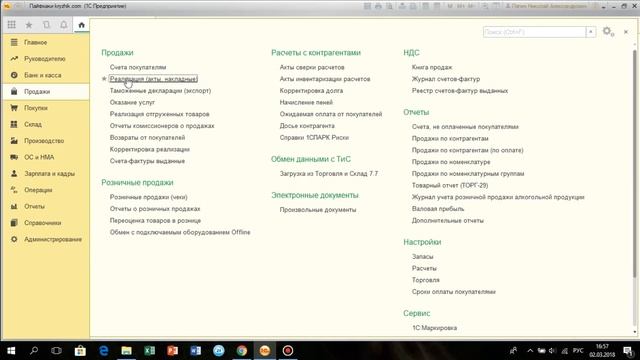The width and height of the screenshot is (640, 360).
Task: Click the Производство sidebar icon
Action: [14, 140]
